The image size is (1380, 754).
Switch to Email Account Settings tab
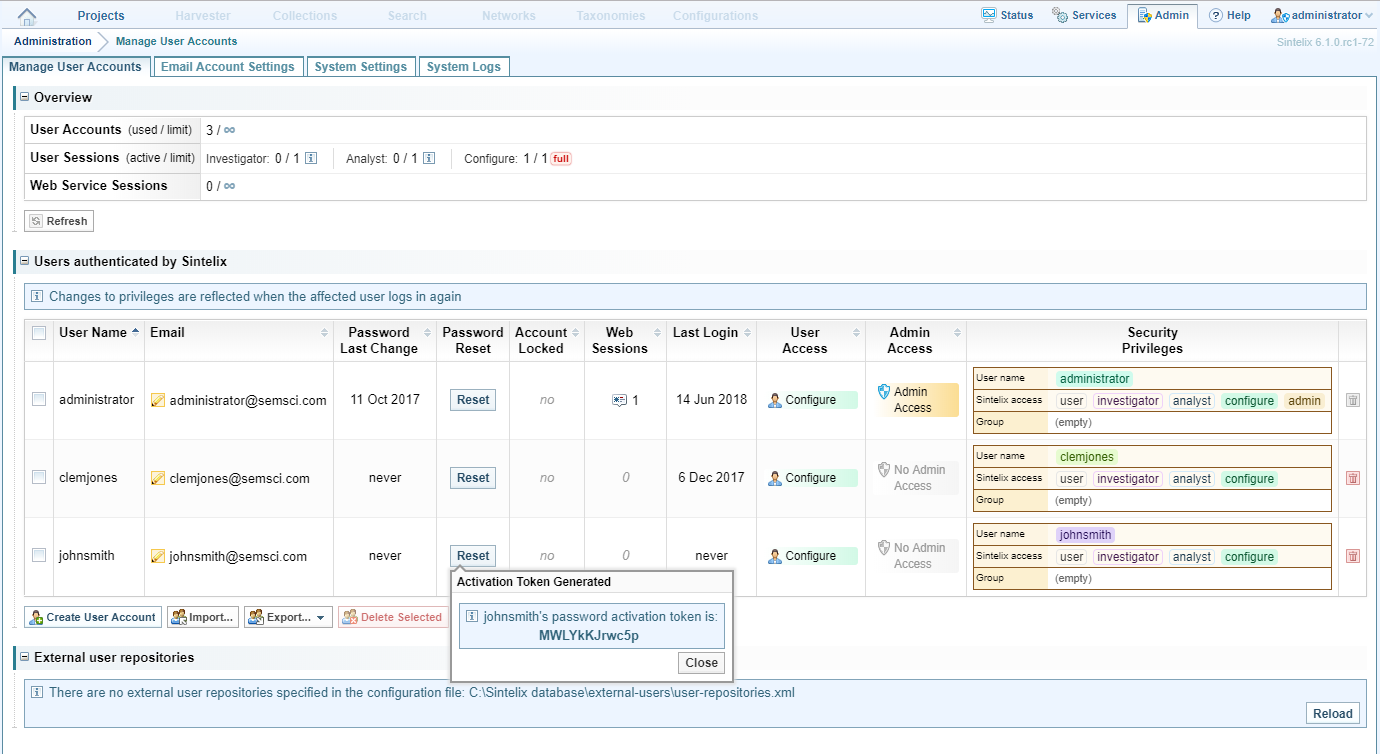click(228, 67)
